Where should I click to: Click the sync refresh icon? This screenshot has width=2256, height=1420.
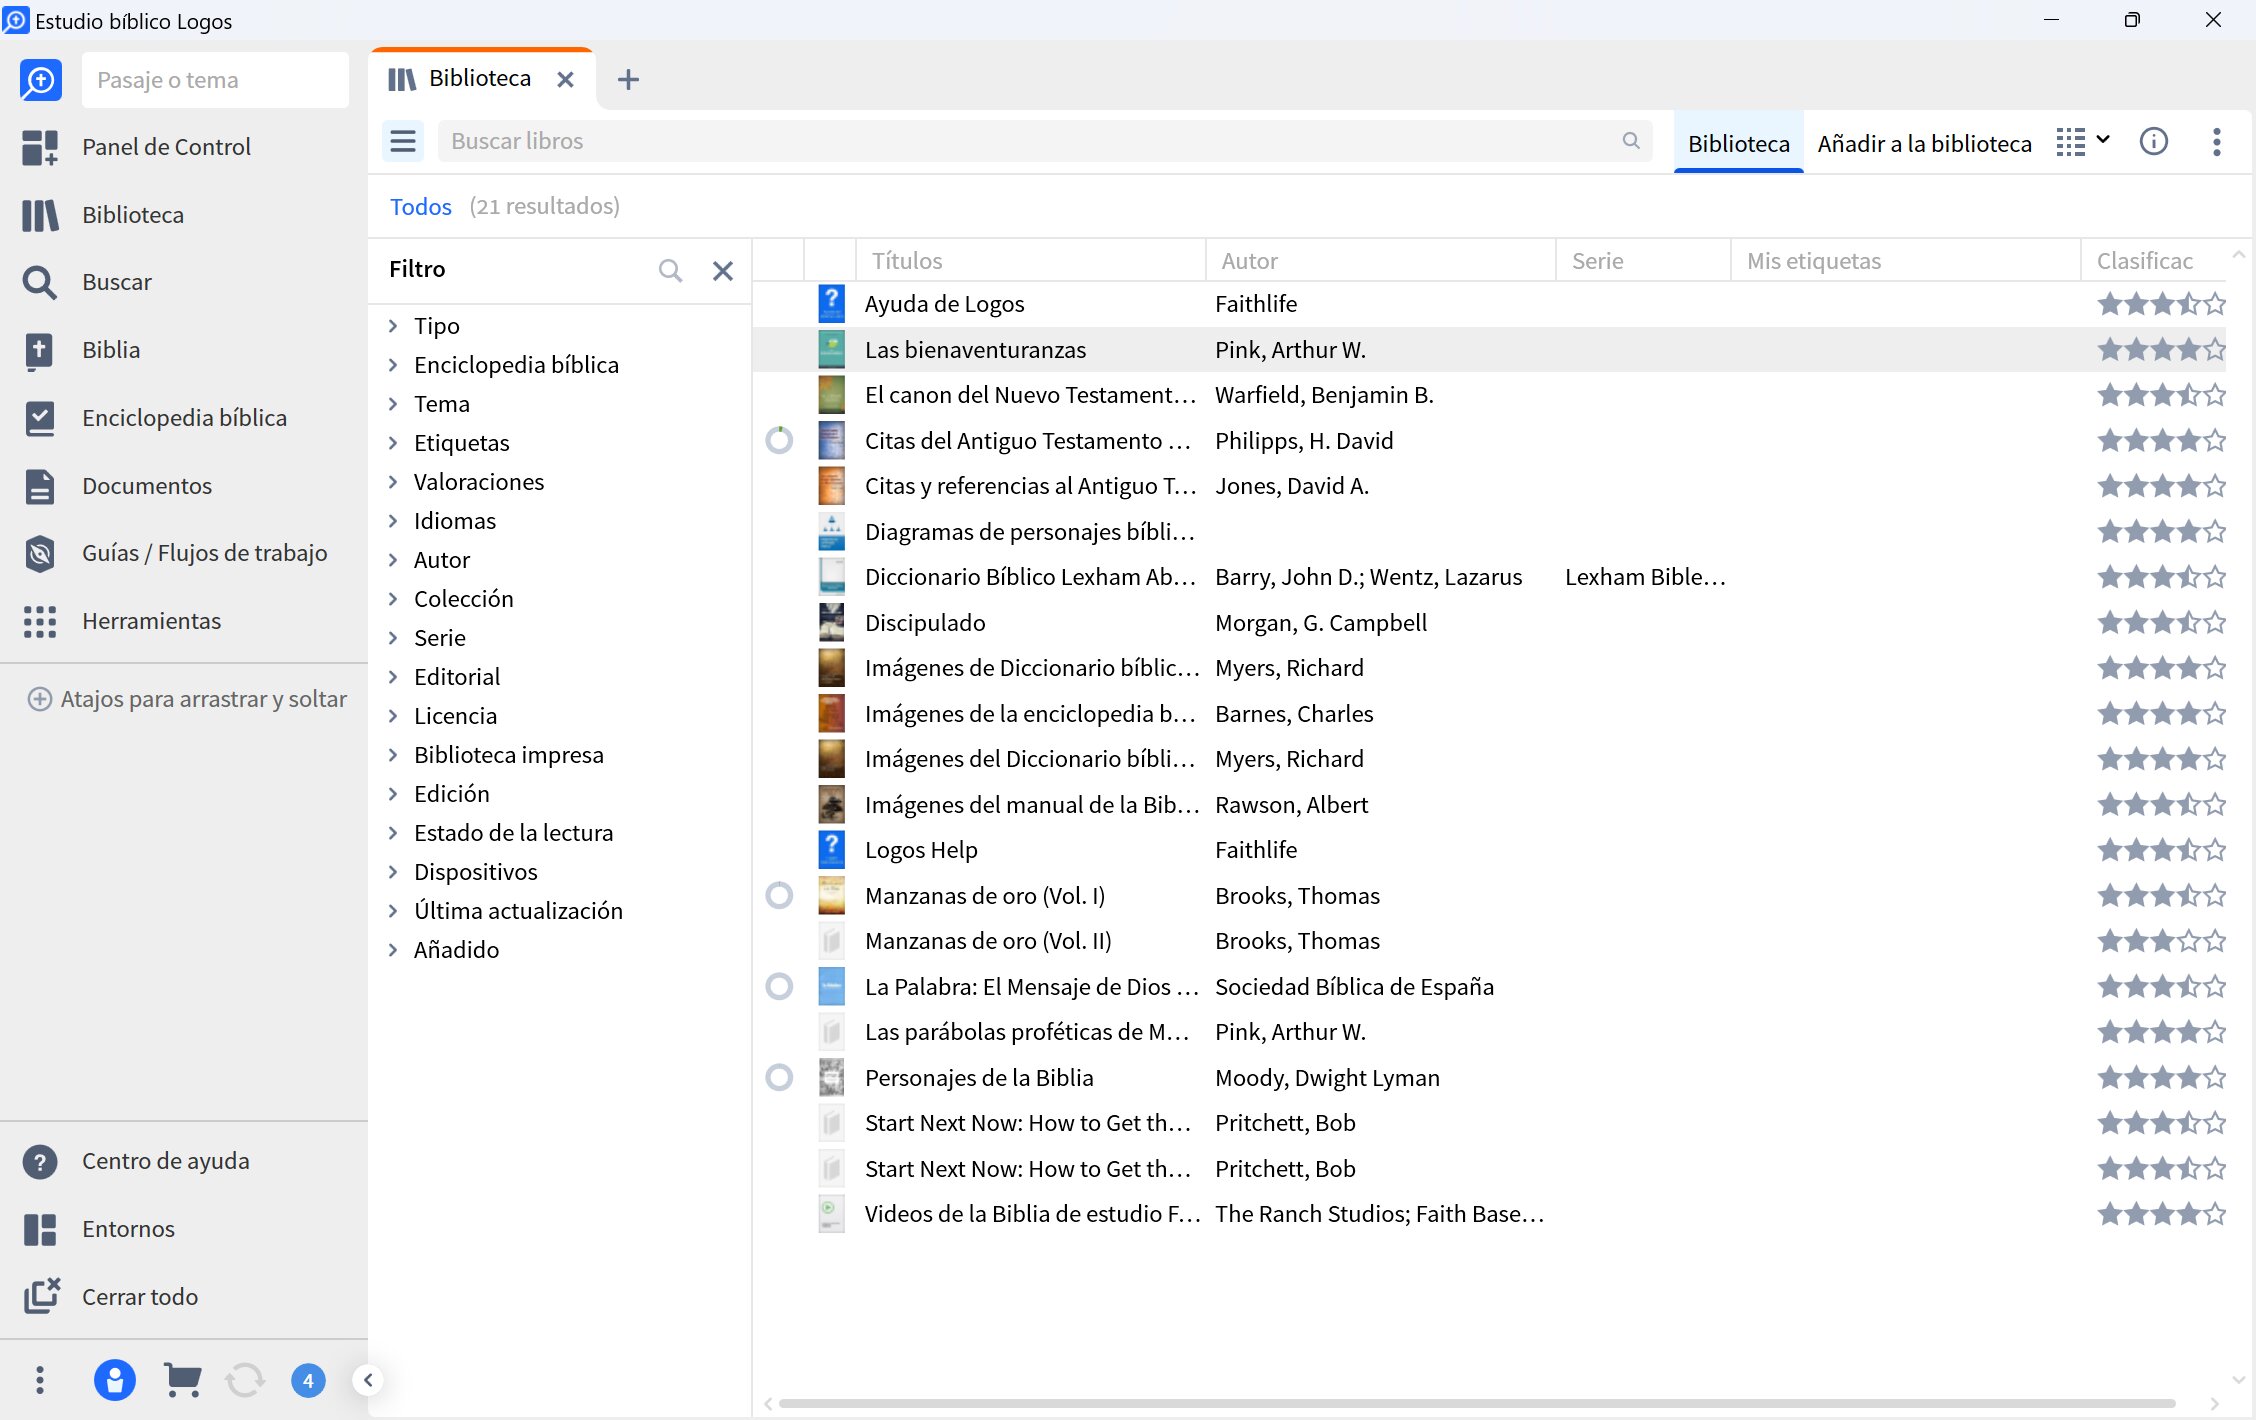[x=245, y=1381]
